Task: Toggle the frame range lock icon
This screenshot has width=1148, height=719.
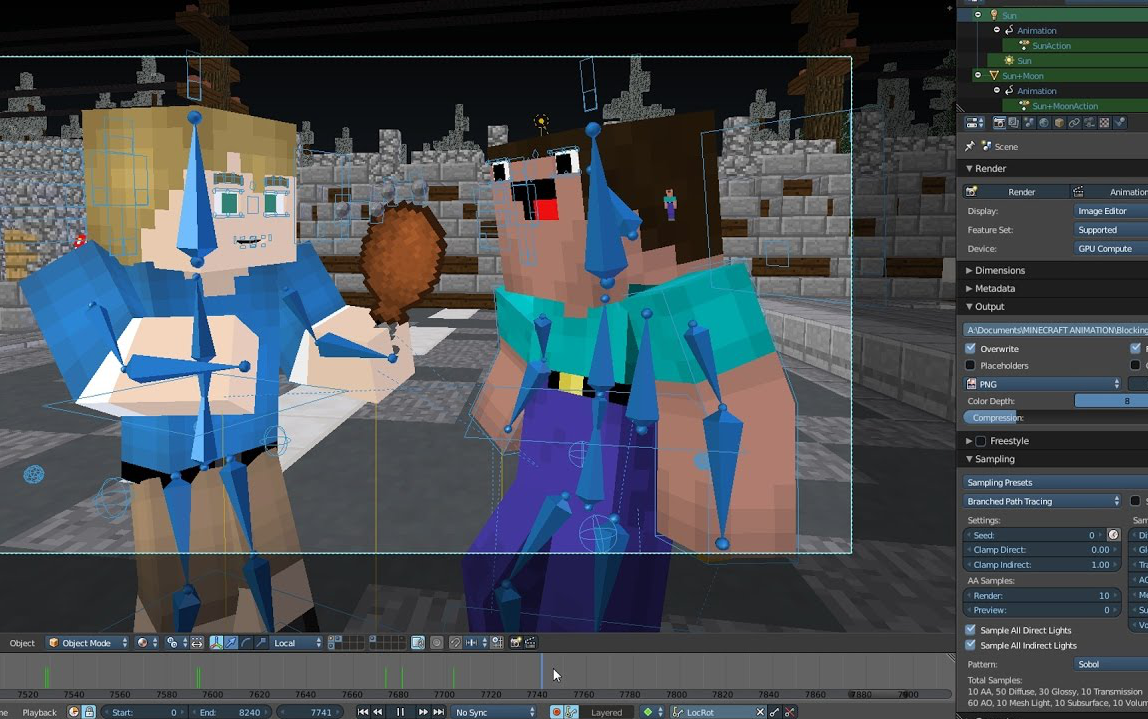Action: pyautogui.click(x=89, y=712)
